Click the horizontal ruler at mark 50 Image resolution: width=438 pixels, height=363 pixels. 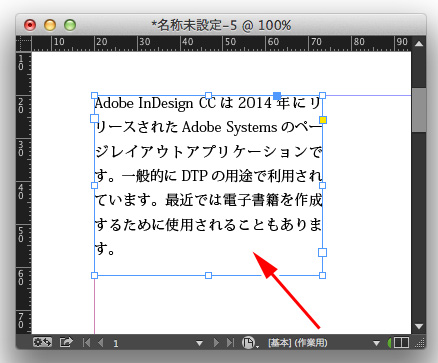pos(230,42)
